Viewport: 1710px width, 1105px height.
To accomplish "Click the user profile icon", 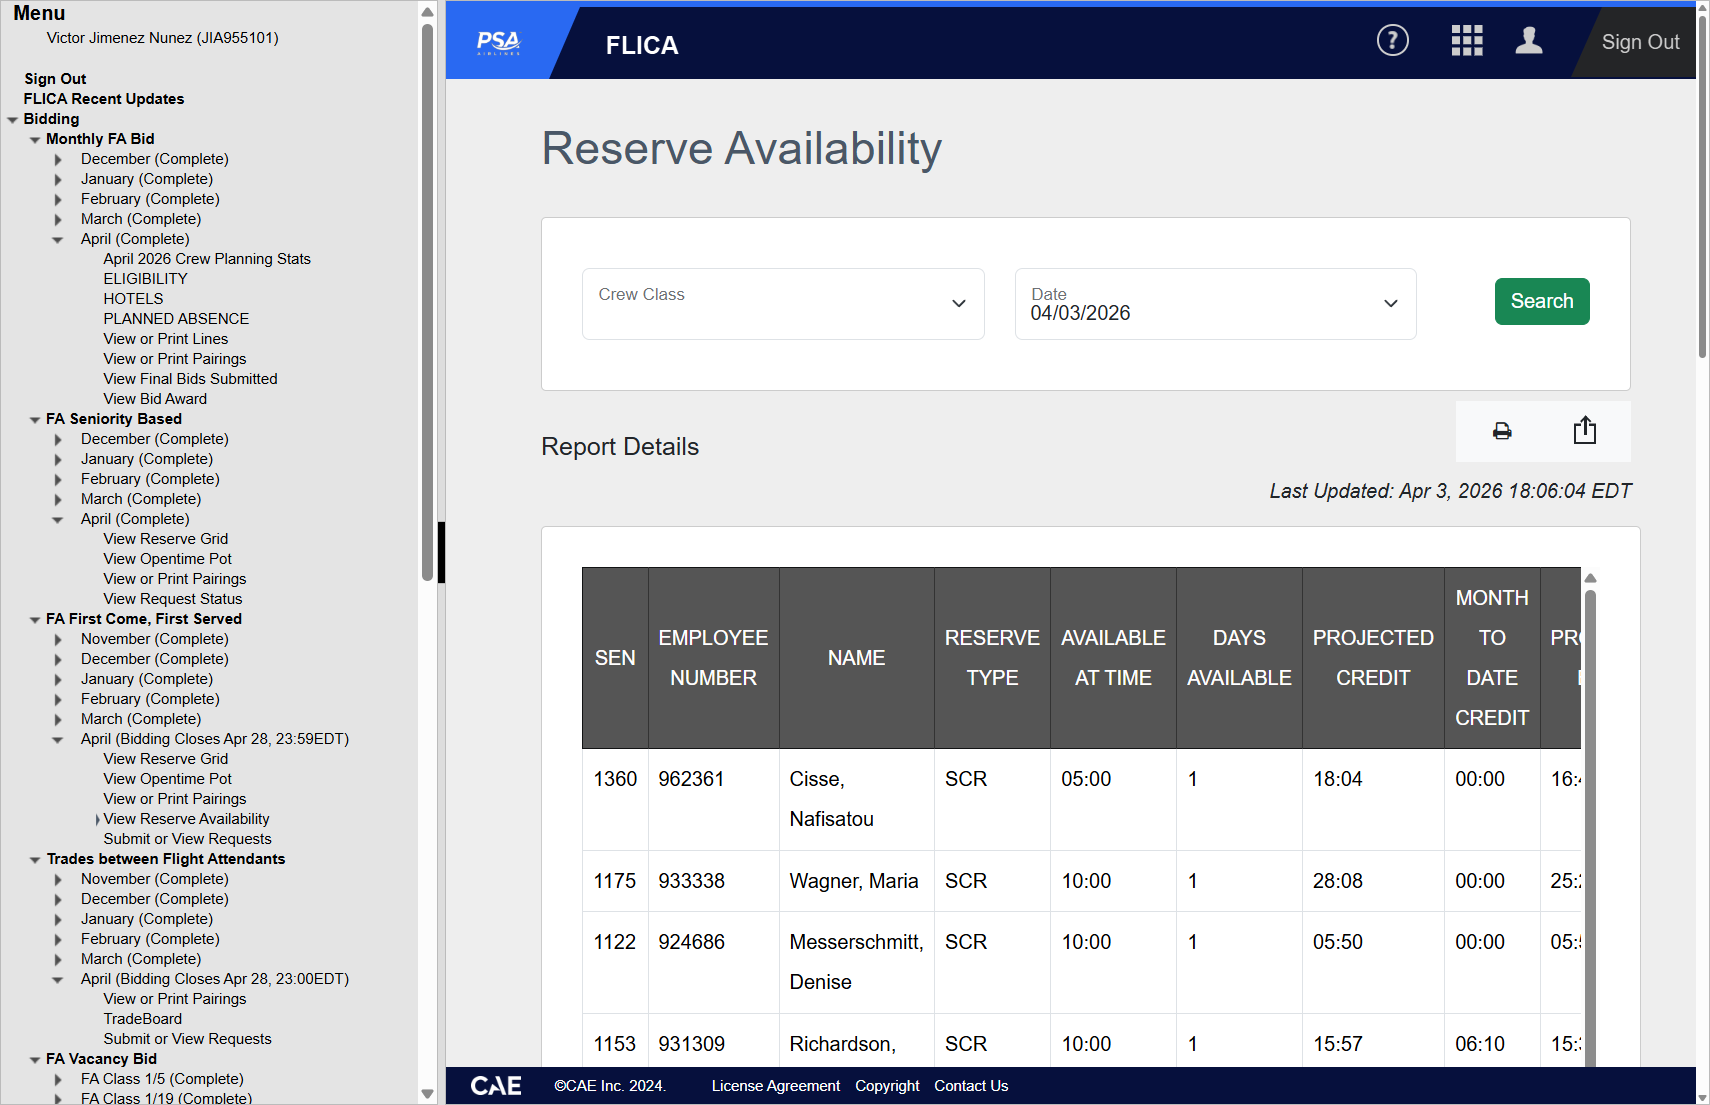I will [1528, 41].
